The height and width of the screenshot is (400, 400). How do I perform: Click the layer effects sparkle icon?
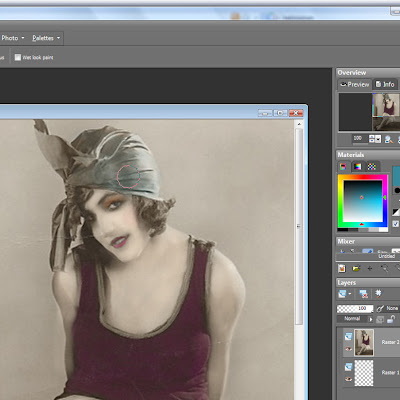point(378,294)
